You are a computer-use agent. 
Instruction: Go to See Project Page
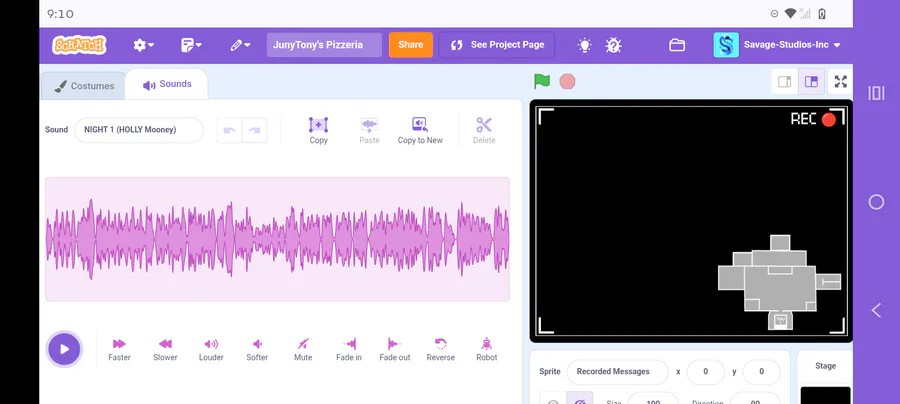point(497,45)
